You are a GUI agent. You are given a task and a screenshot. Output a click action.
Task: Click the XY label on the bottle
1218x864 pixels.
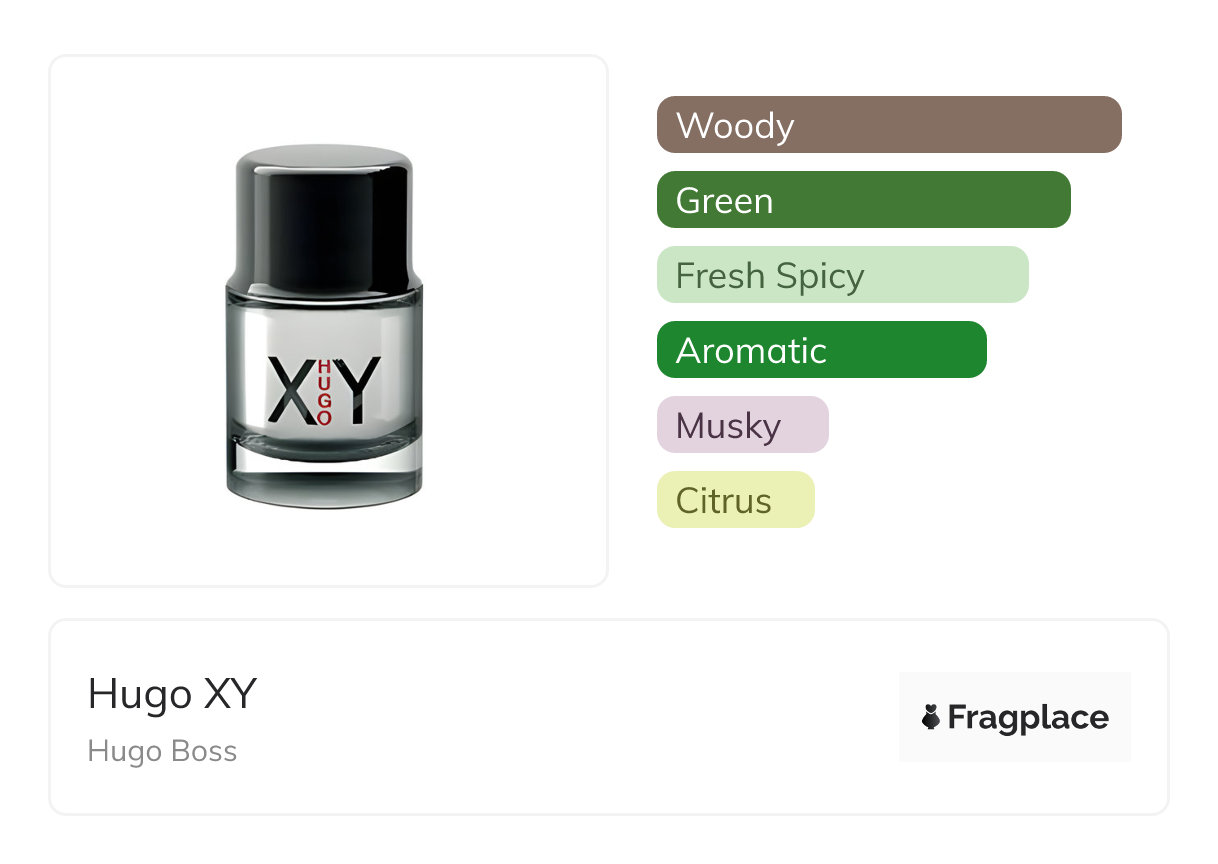click(x=324, y=390)
